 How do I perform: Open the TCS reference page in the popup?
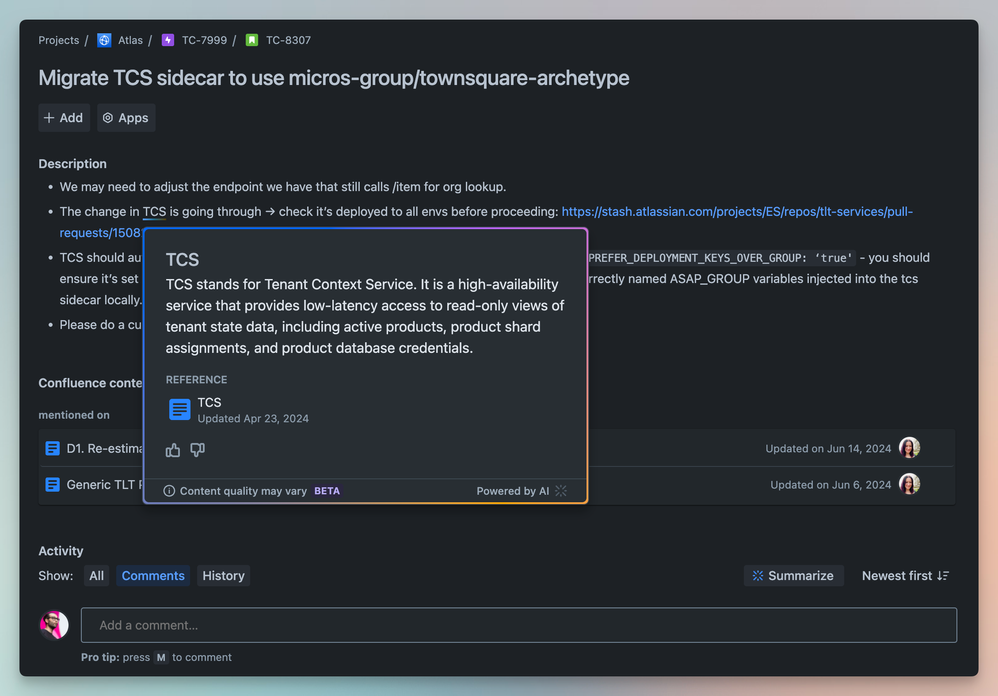(x=209, y=403)
